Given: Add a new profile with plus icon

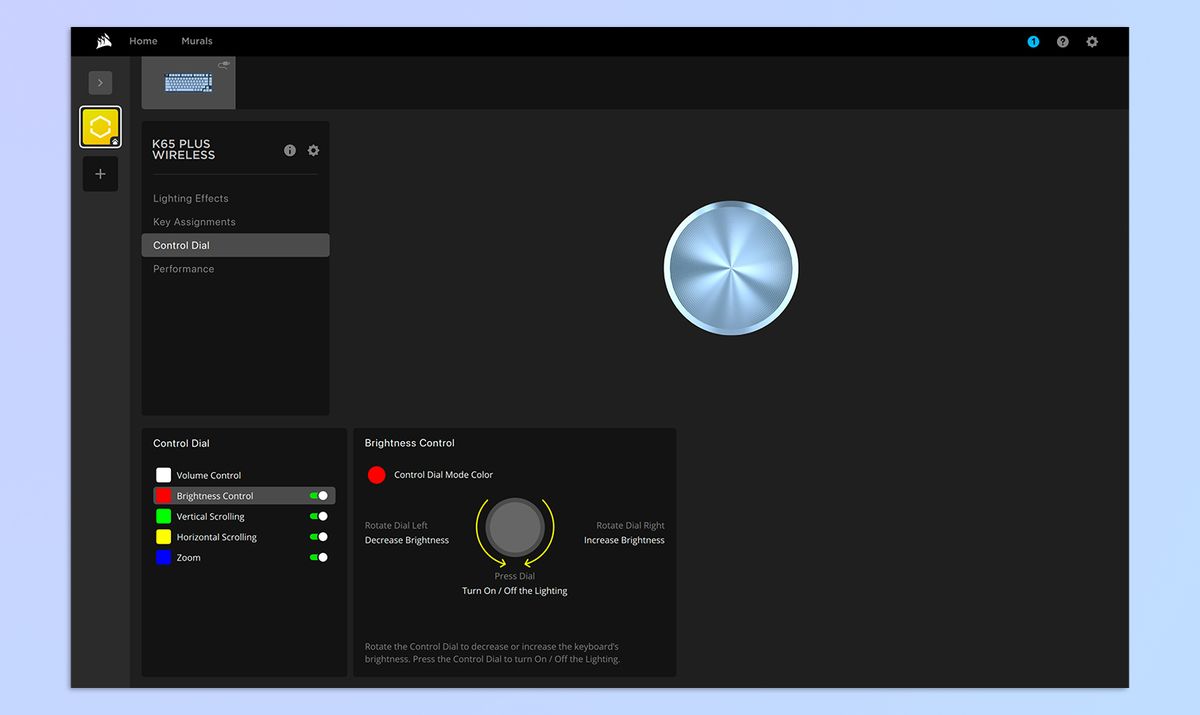Looking at the screenshot, I should (100, 174).
